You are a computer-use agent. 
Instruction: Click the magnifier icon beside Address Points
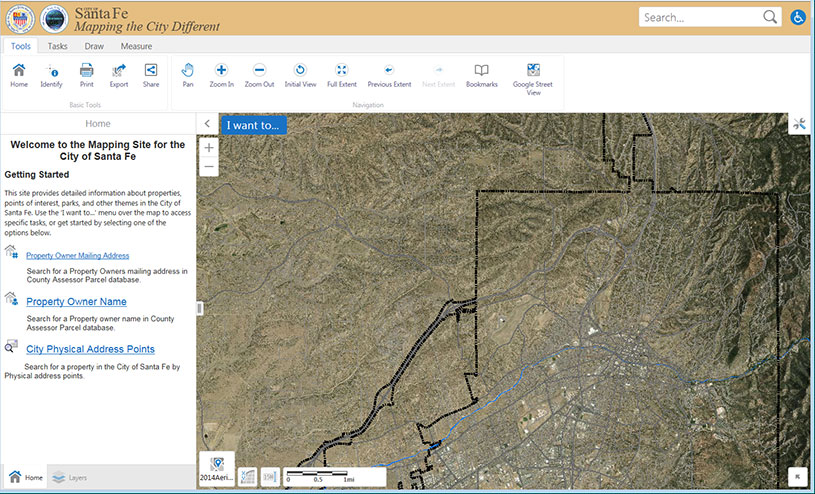(x=11, y=346)
